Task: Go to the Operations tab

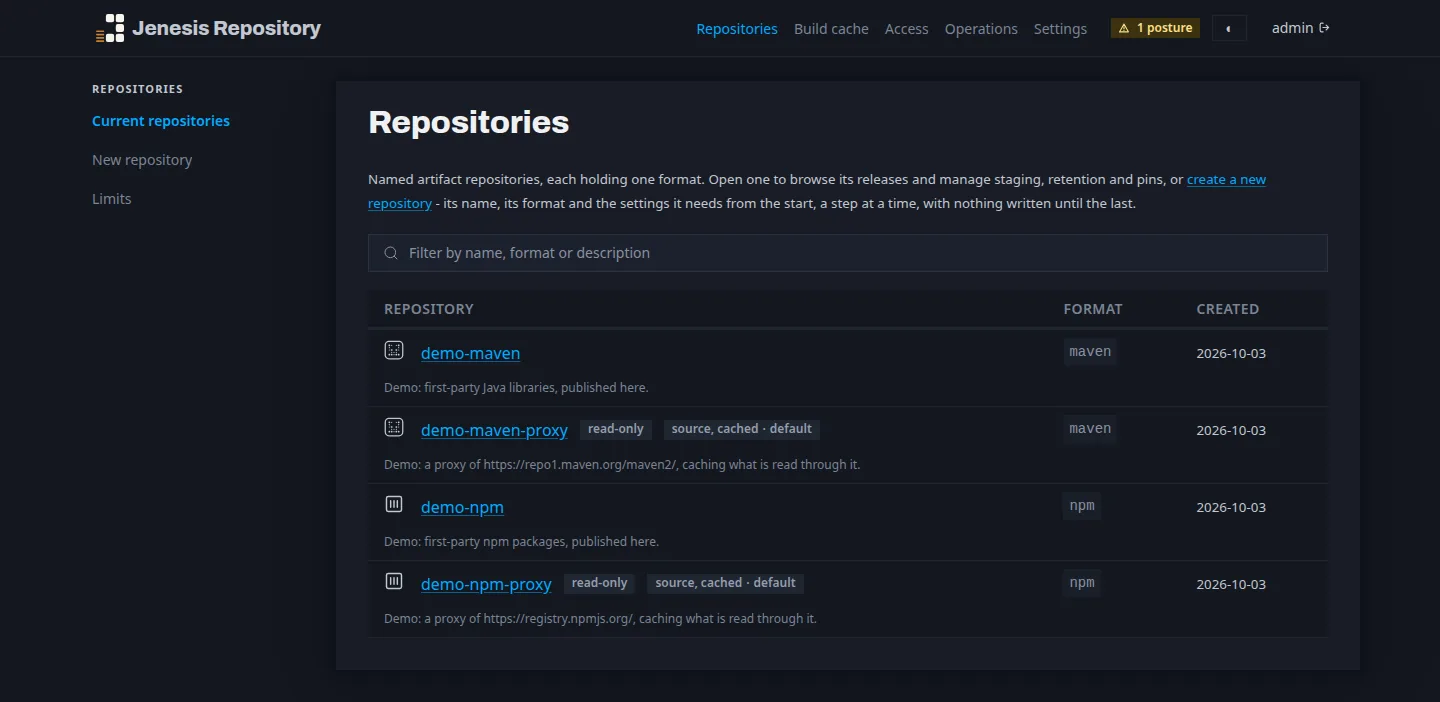Action: [x=981, y=29]
